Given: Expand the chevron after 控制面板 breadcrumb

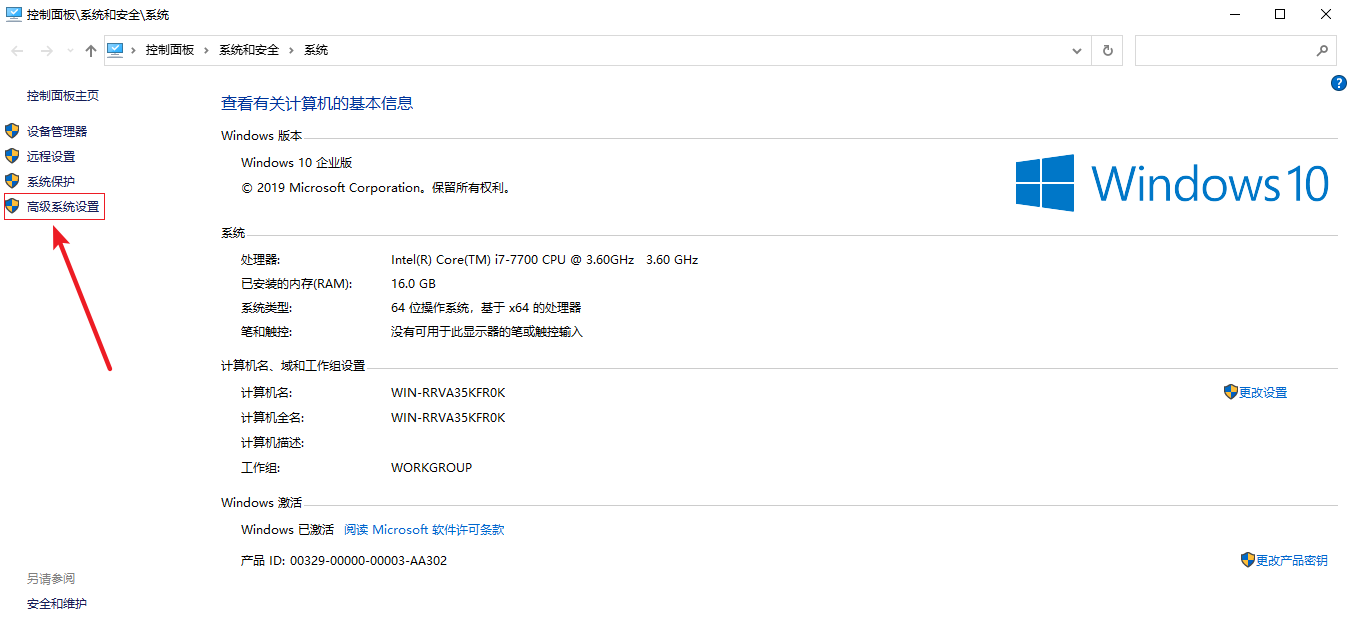Looking at the screenshot, I should tap(207, 50).
